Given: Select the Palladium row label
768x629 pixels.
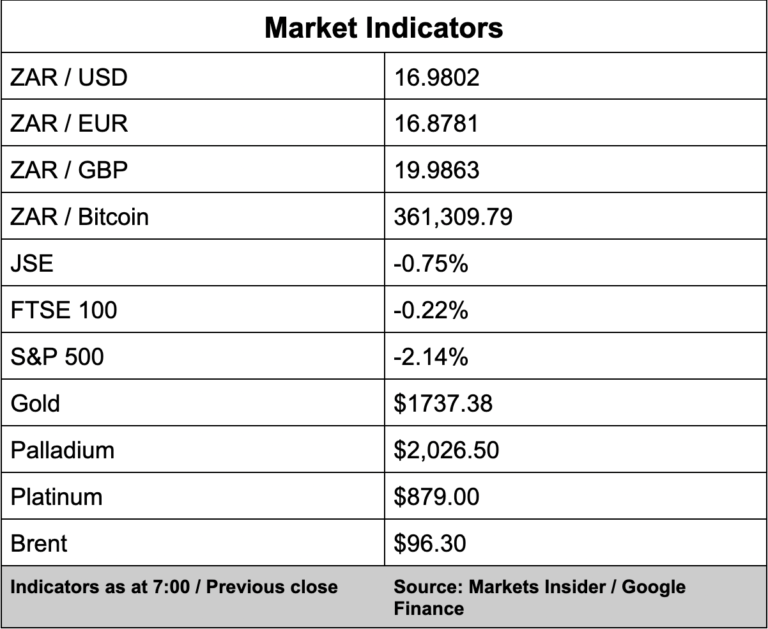Looking at the screenshot, I should tap(62, 450).
